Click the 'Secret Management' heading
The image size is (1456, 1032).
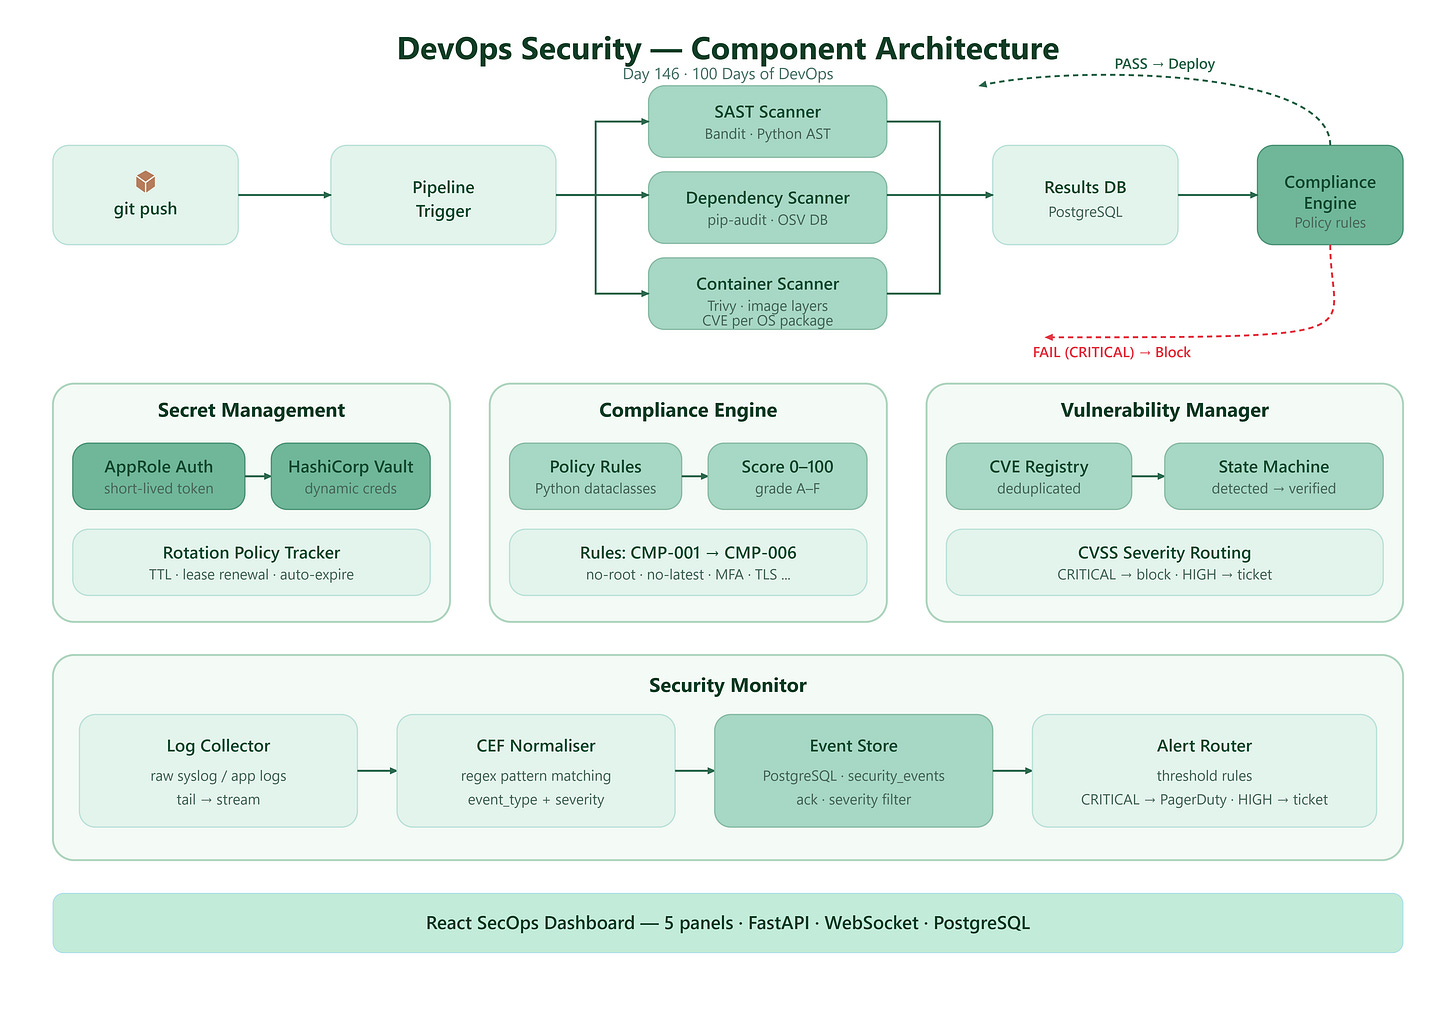point(251,410)
